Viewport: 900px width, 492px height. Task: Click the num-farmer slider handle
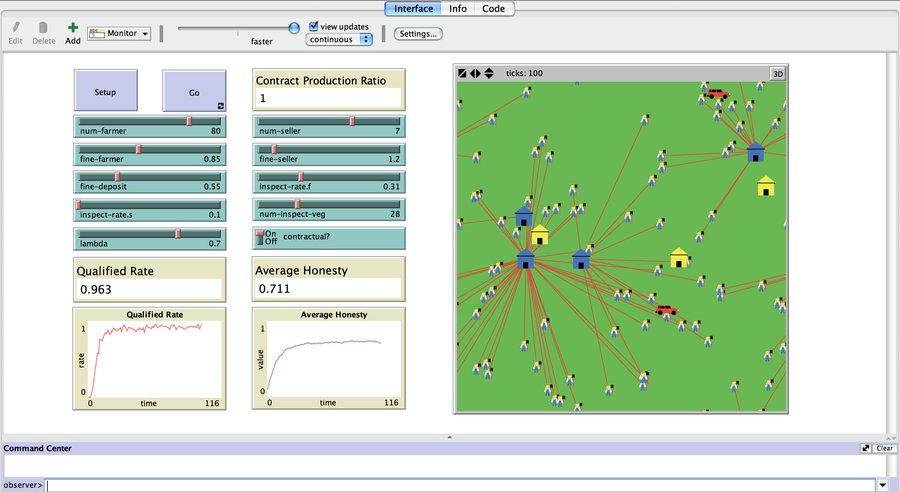(188, 121)
